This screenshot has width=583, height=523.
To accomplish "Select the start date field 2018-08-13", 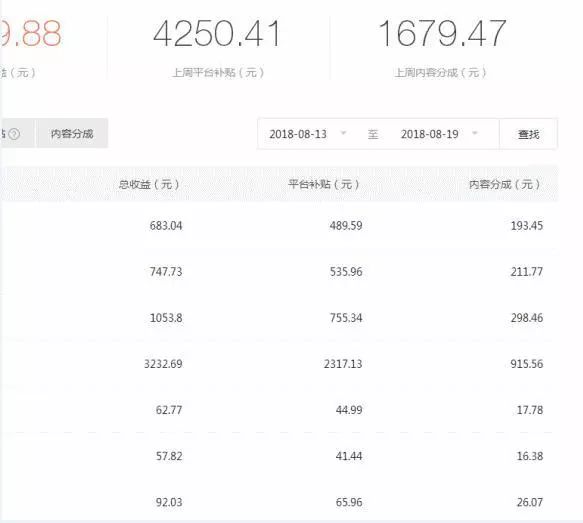I will (298, 134).
